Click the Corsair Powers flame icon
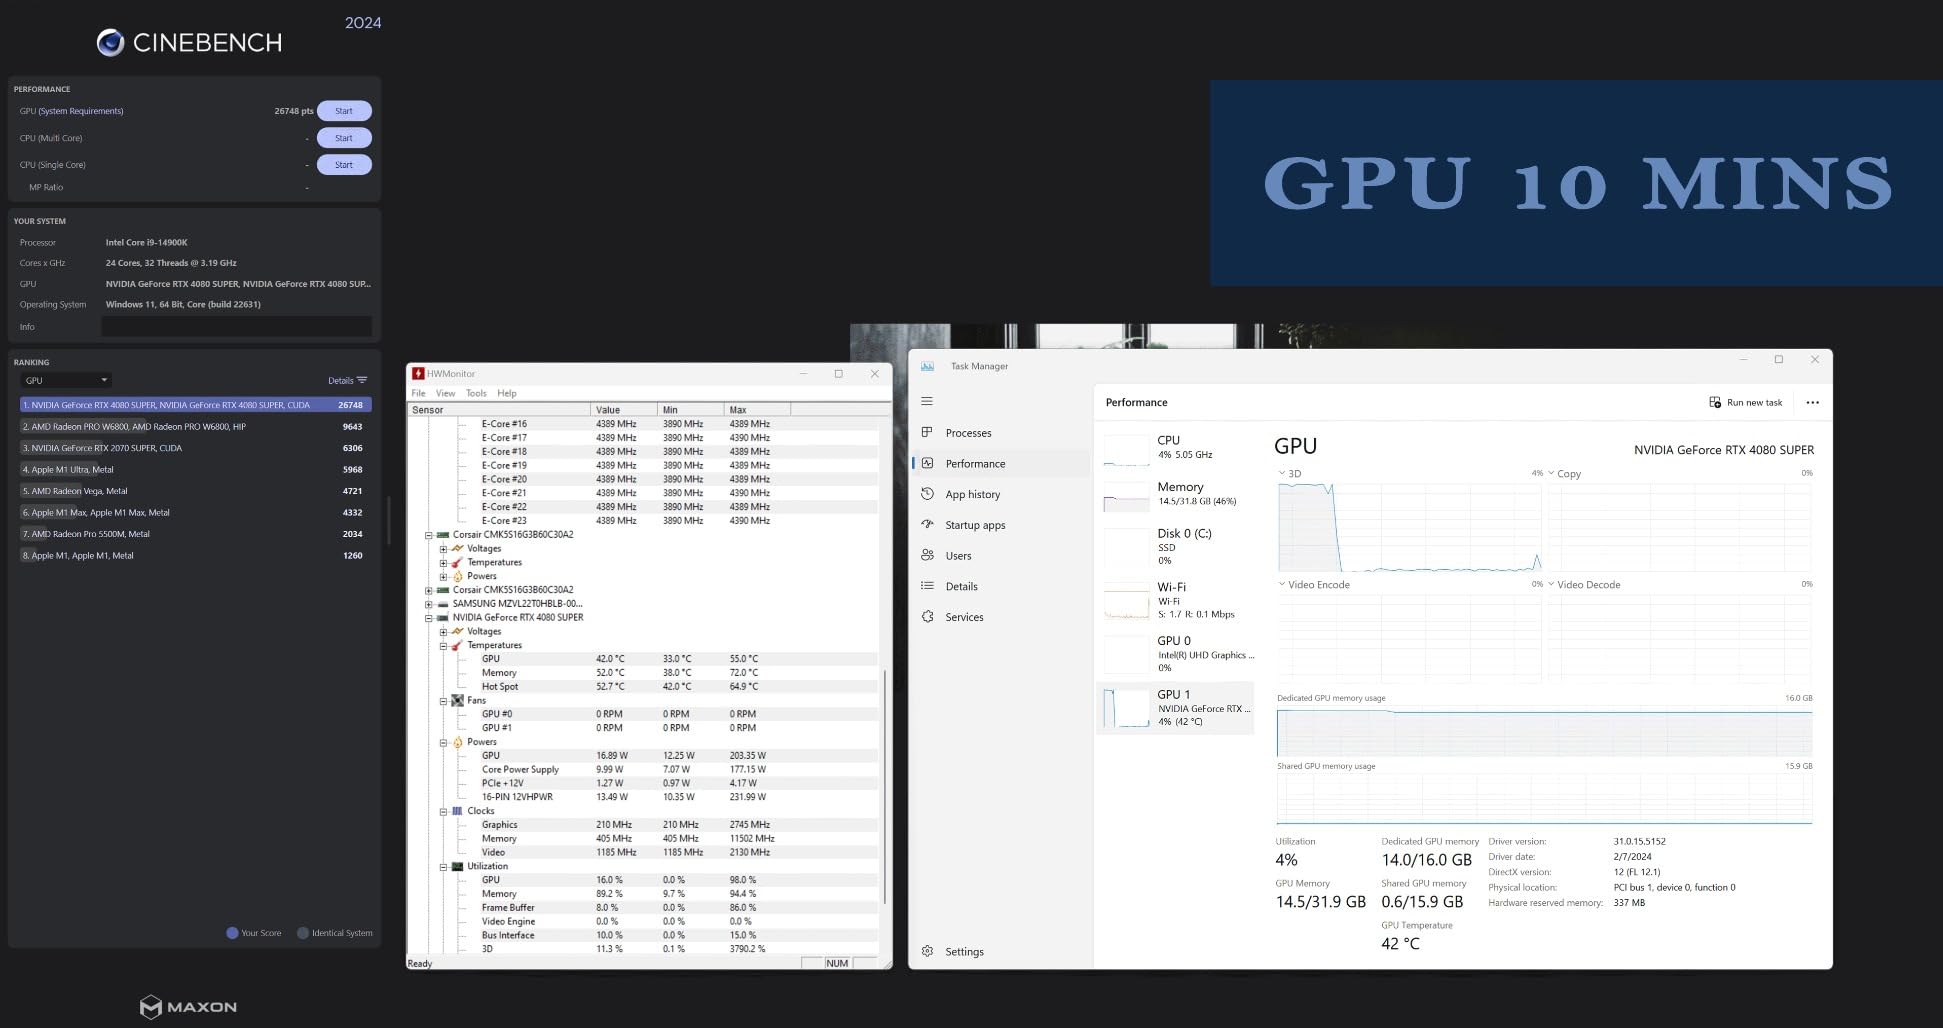Viewport: 1943px width, 1028px height. (458, 576)
